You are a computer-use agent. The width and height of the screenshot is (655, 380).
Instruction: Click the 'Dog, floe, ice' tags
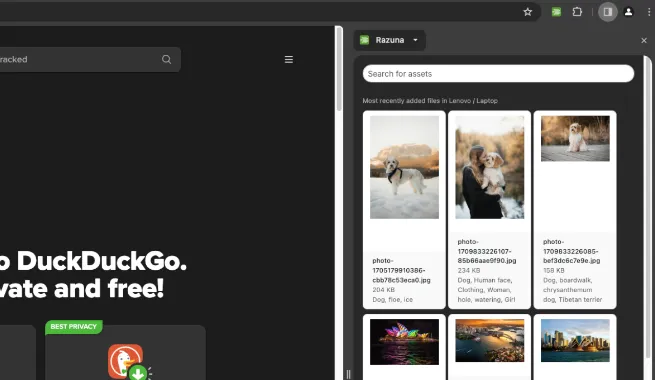click(x=392, y=300)
